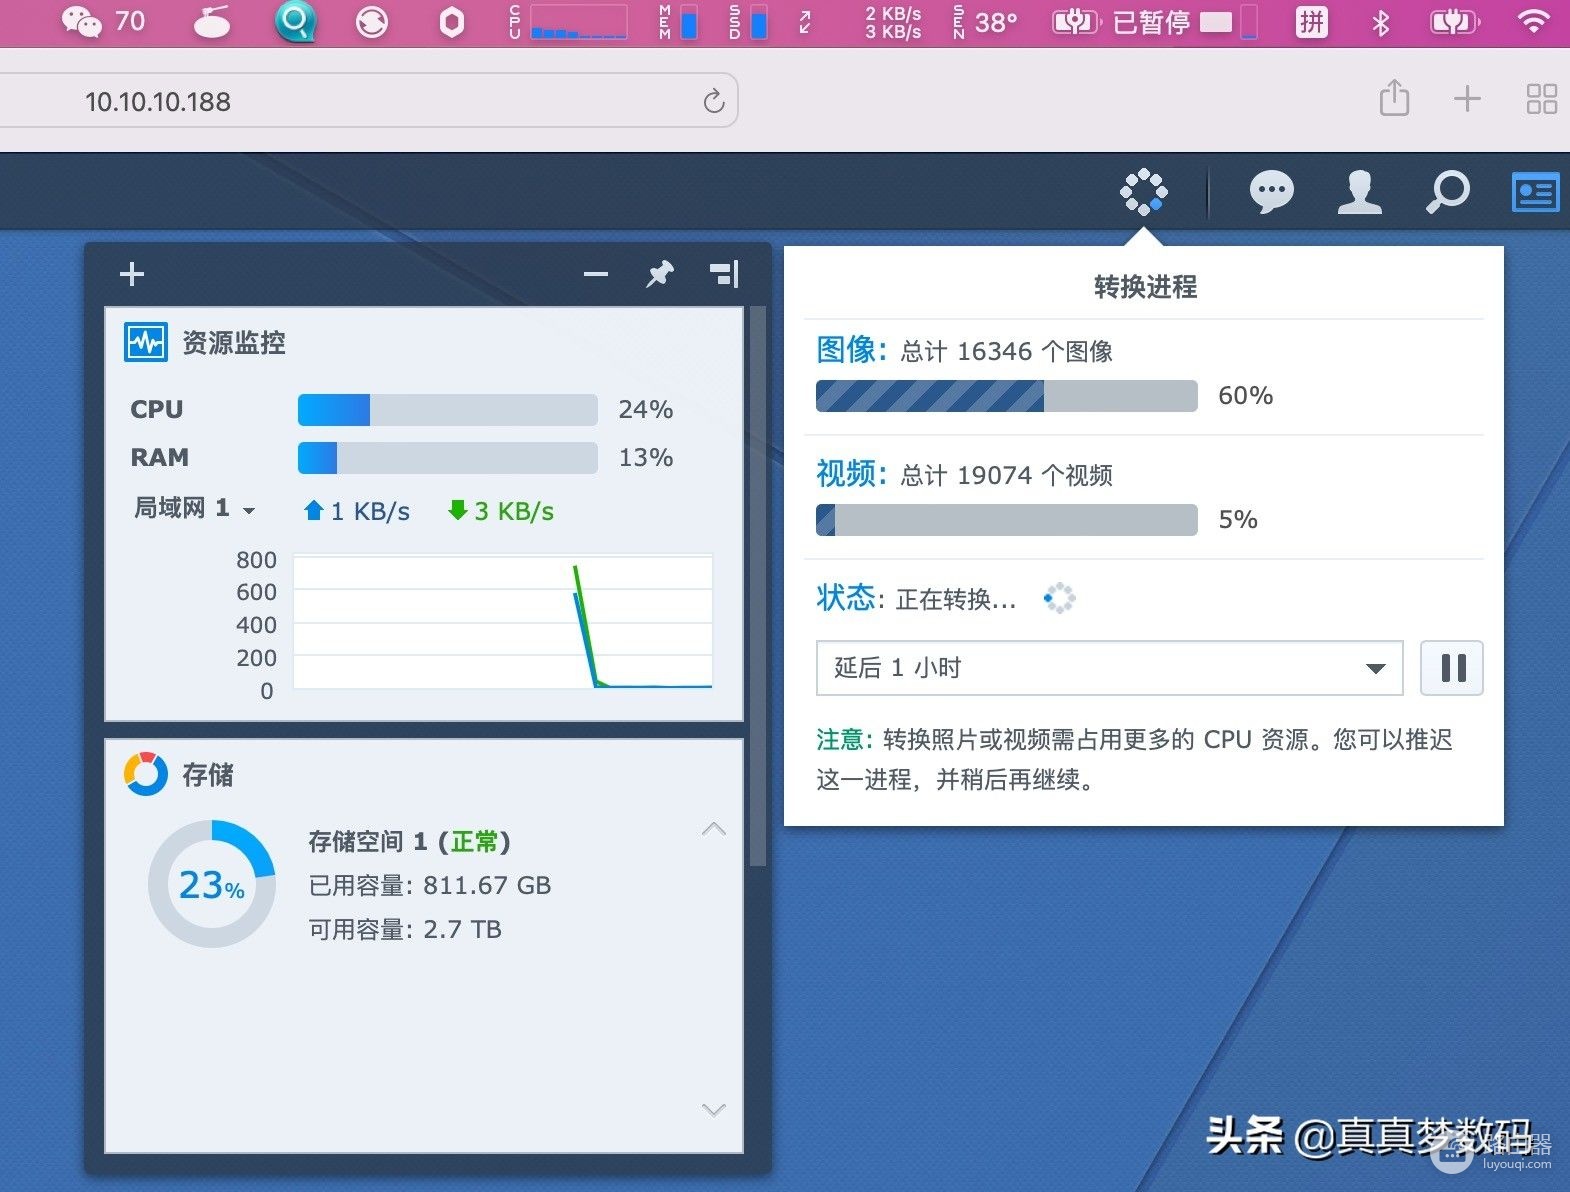Open the temperature sensor 38° readout
This screenshot has width=1570, height=1192.
[x=985, y=22]
